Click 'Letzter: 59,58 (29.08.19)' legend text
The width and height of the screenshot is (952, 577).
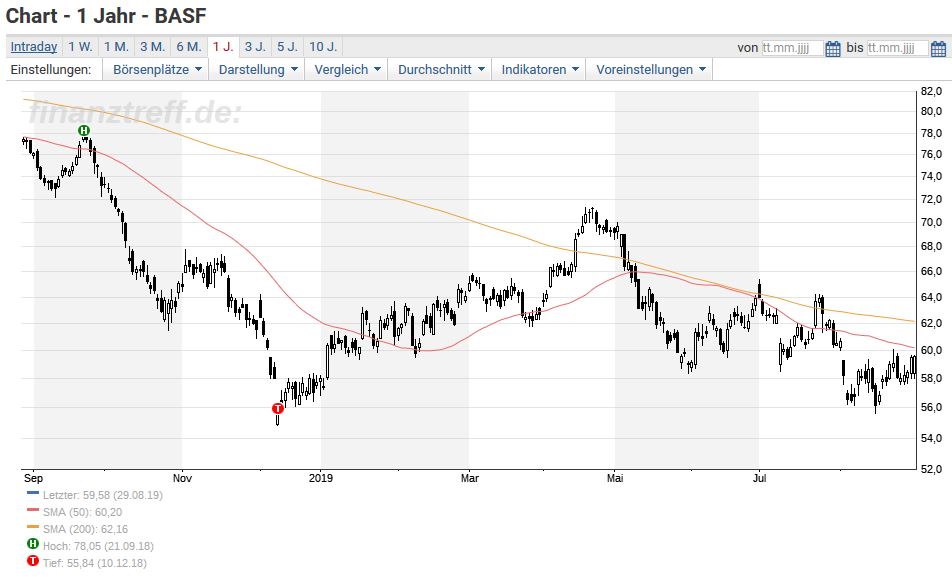pyautogui.click(x=103, y=495)
